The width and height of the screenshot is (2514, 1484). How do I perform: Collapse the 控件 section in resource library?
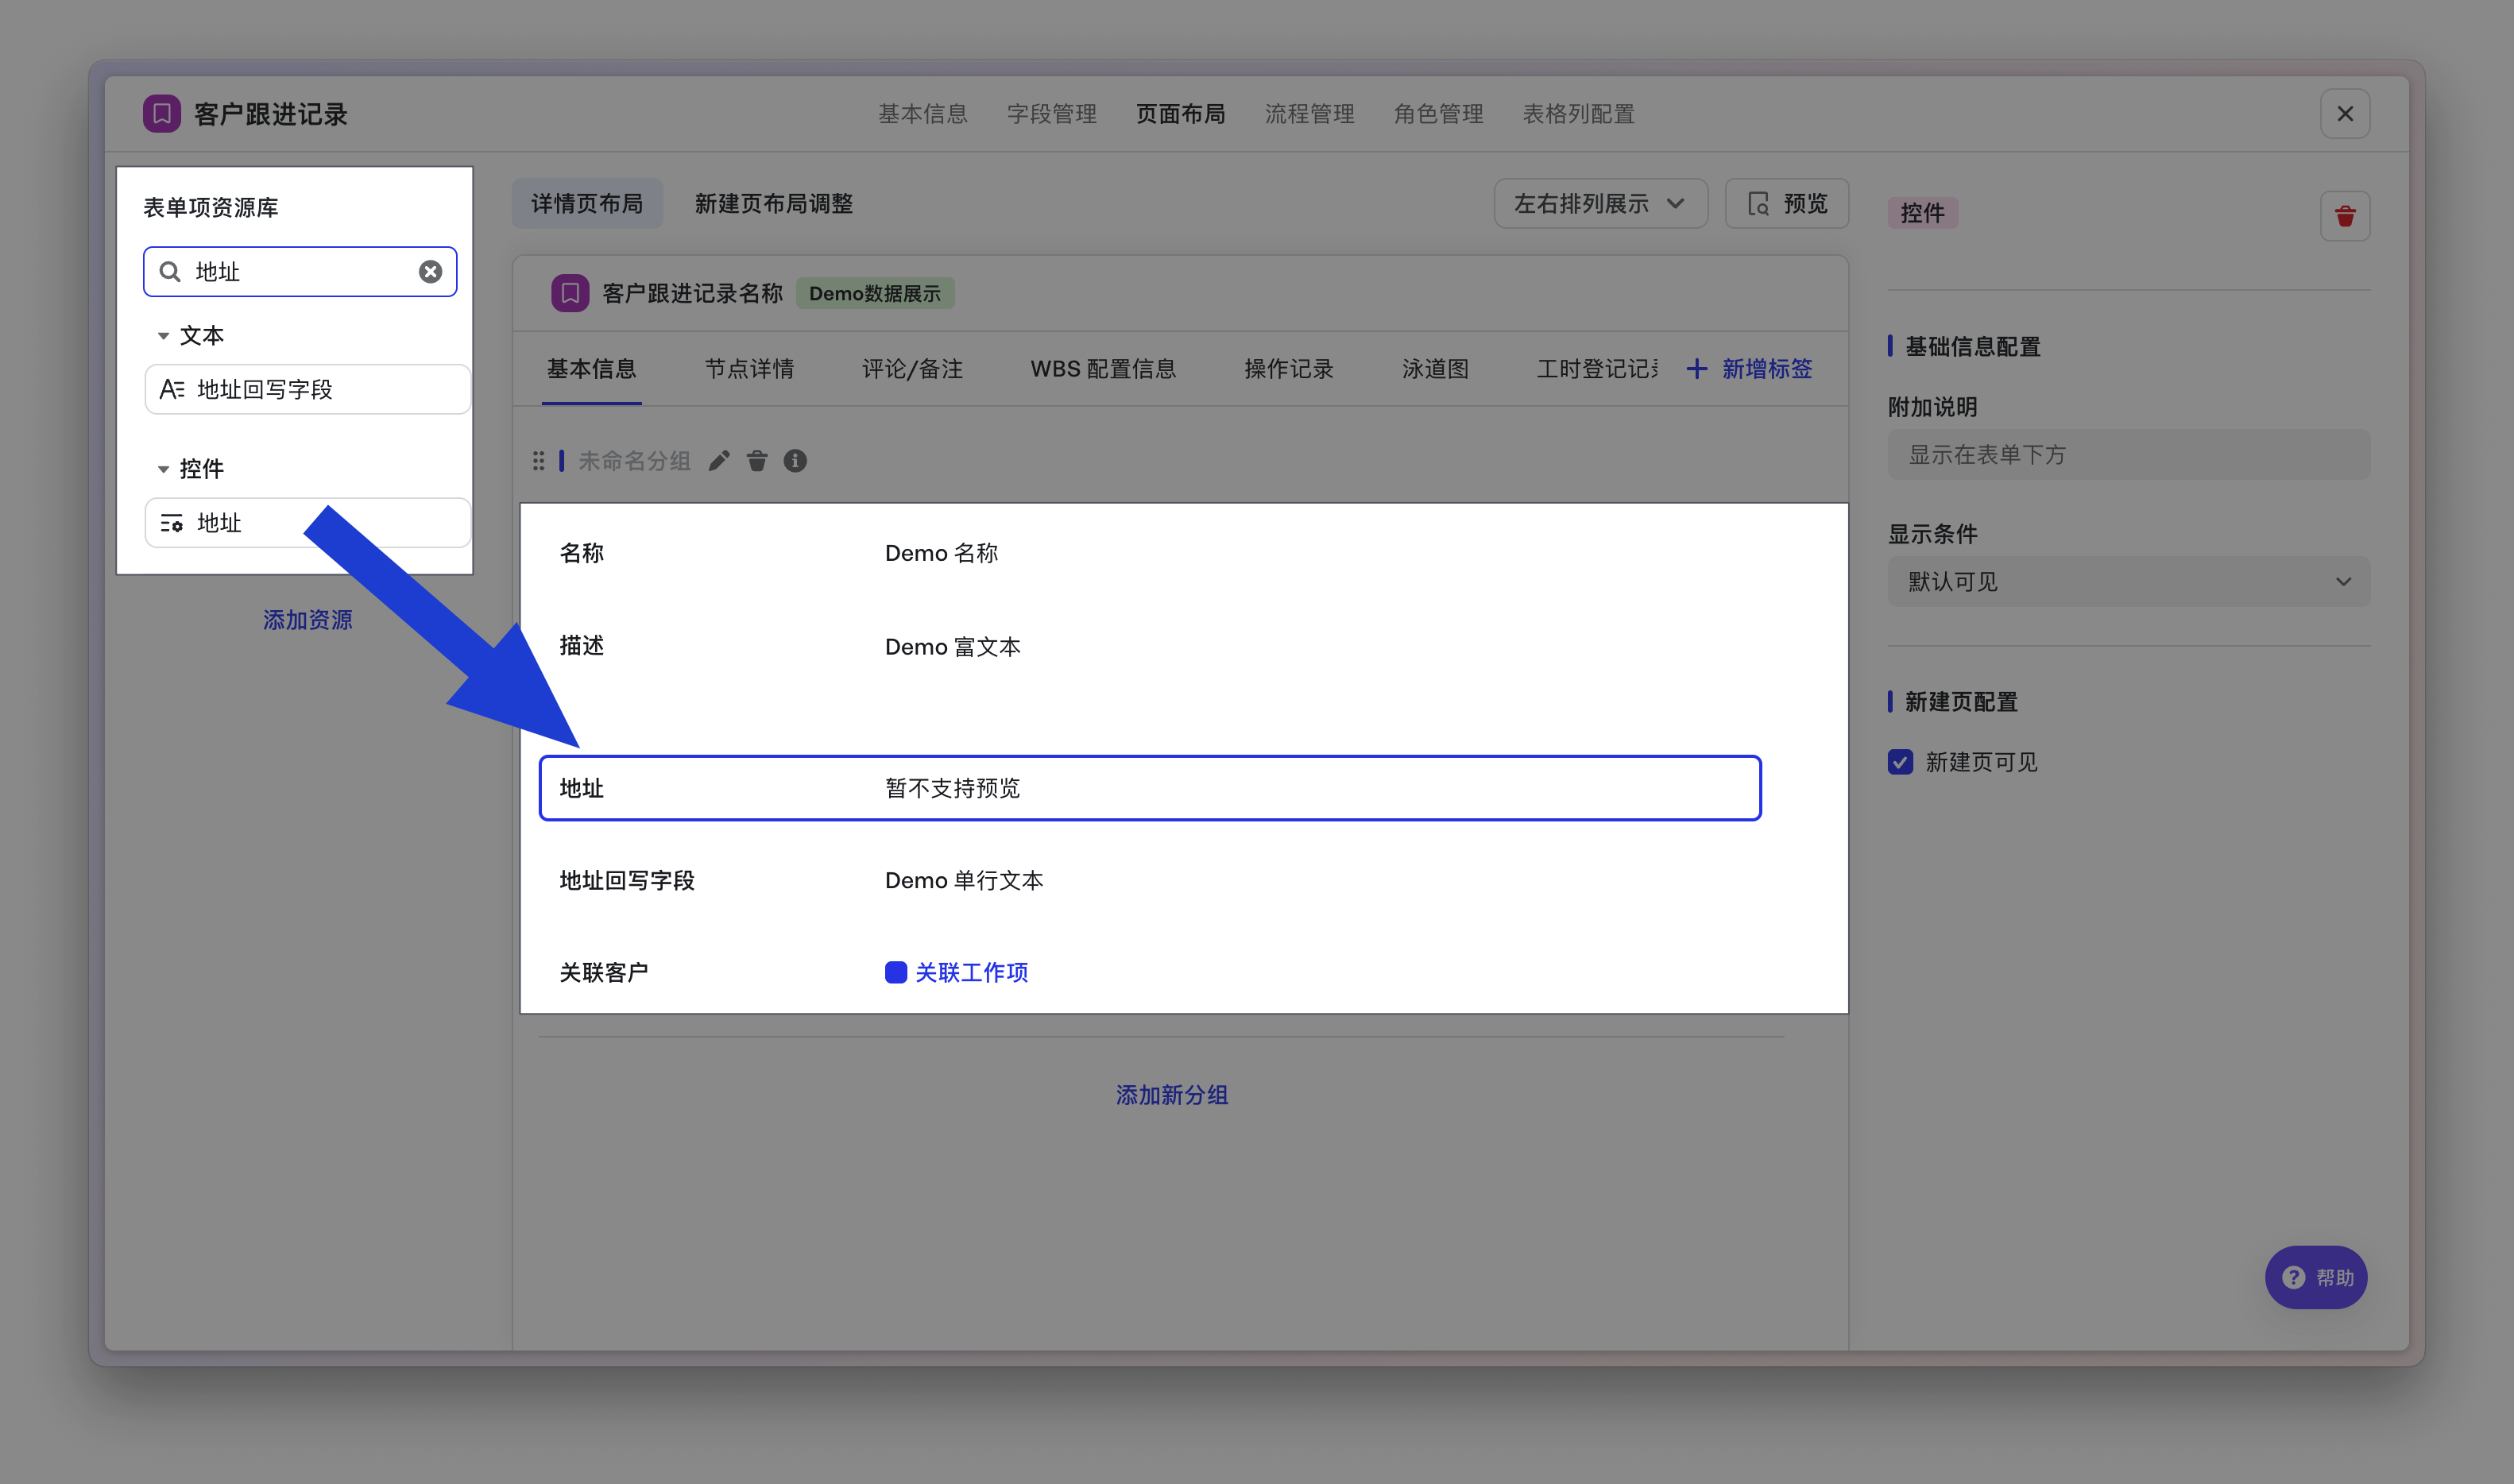tap(163, 469)
